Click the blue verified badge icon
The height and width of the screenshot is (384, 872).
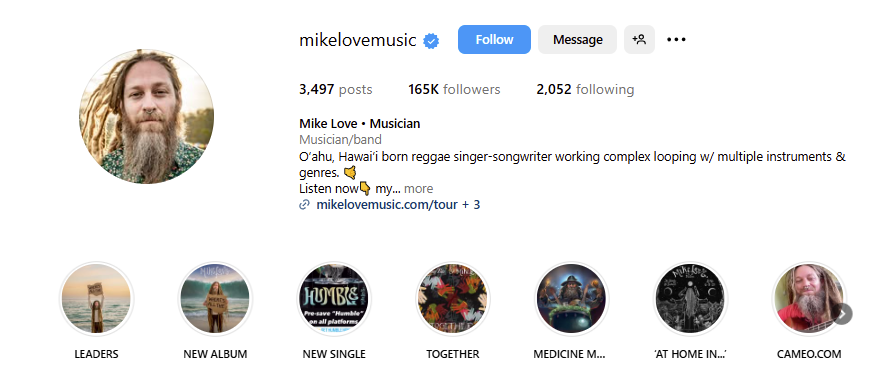pyautogui.click(x=431, y=41)
